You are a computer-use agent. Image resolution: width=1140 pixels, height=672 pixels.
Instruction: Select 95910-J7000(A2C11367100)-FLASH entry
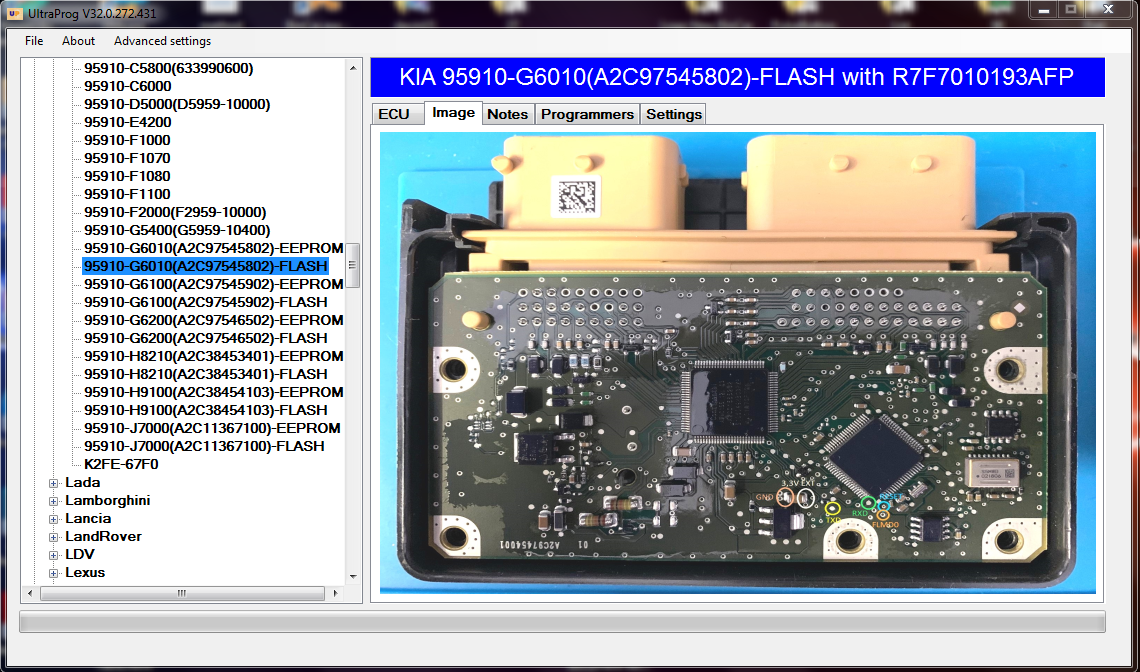(204, 446)
